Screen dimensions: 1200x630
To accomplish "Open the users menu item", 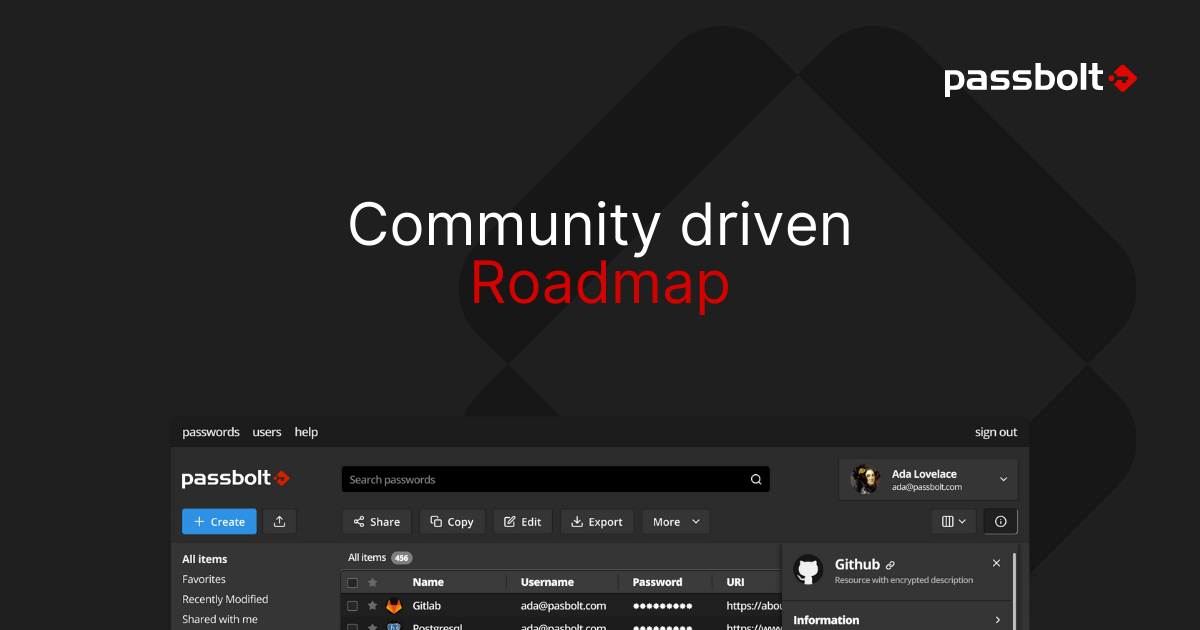I will [267, 432].
